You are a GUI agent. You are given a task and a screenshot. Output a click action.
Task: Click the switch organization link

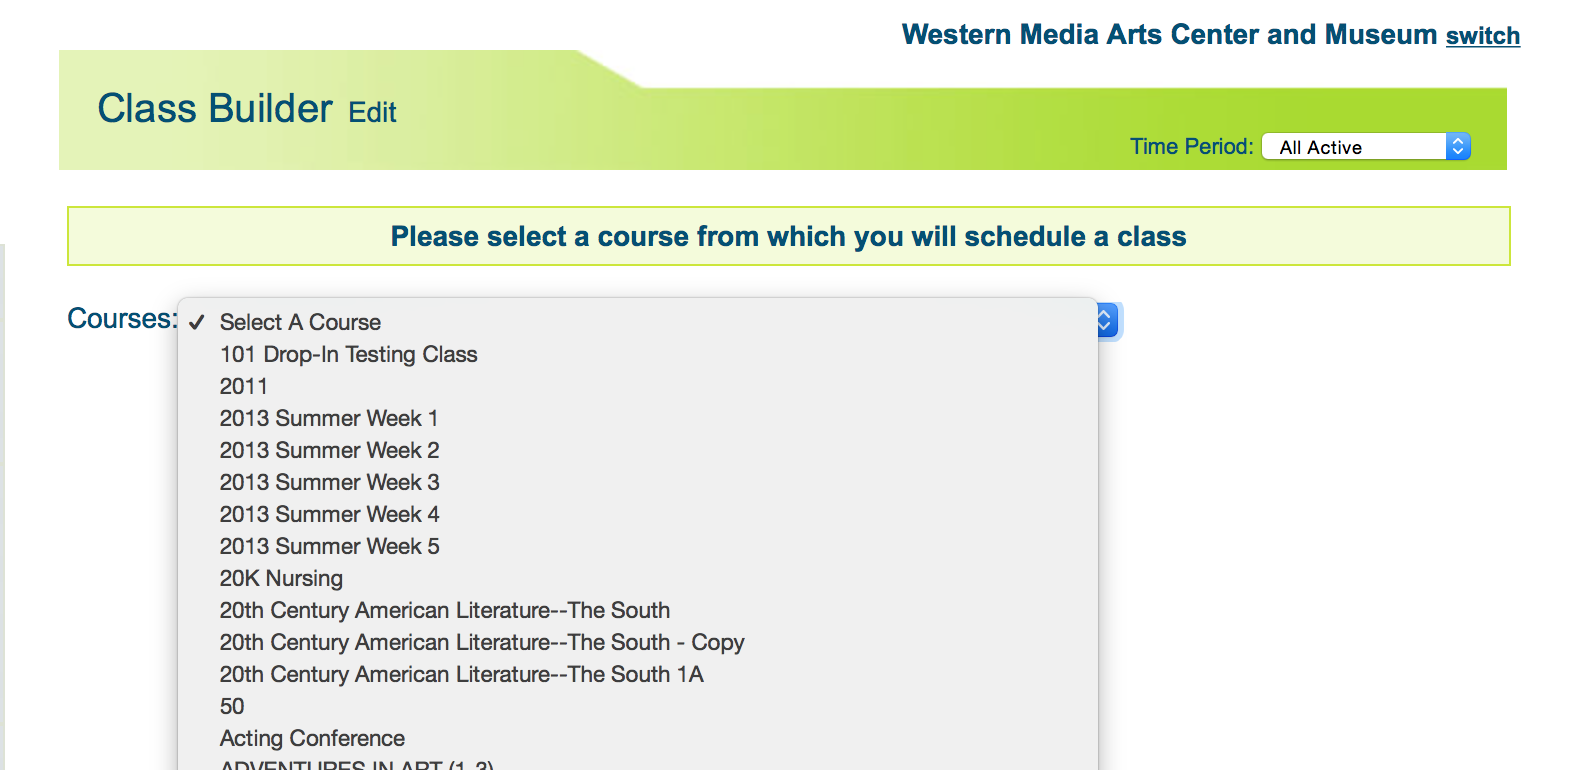click(x=1482, y=36)
